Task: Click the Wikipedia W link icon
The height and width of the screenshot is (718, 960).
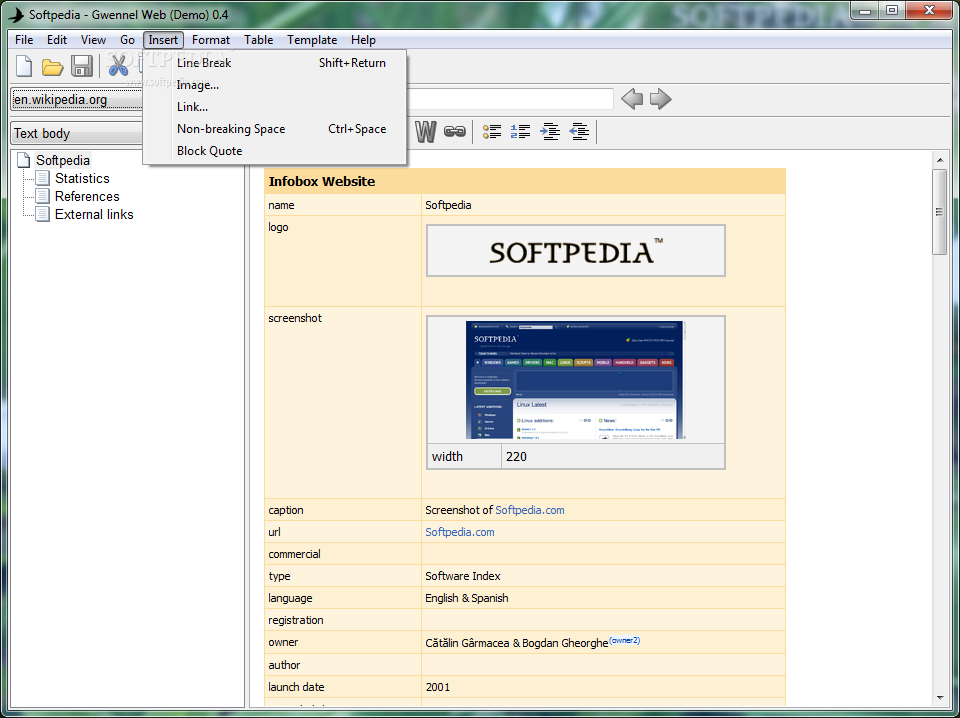Action: 426,131
